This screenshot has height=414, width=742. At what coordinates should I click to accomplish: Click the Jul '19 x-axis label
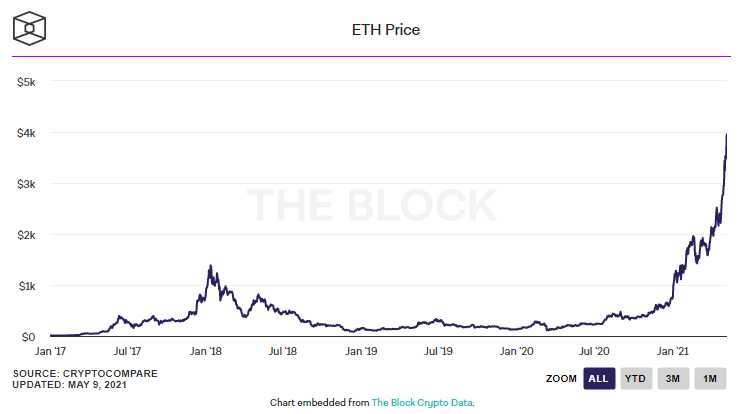point(438,352)
